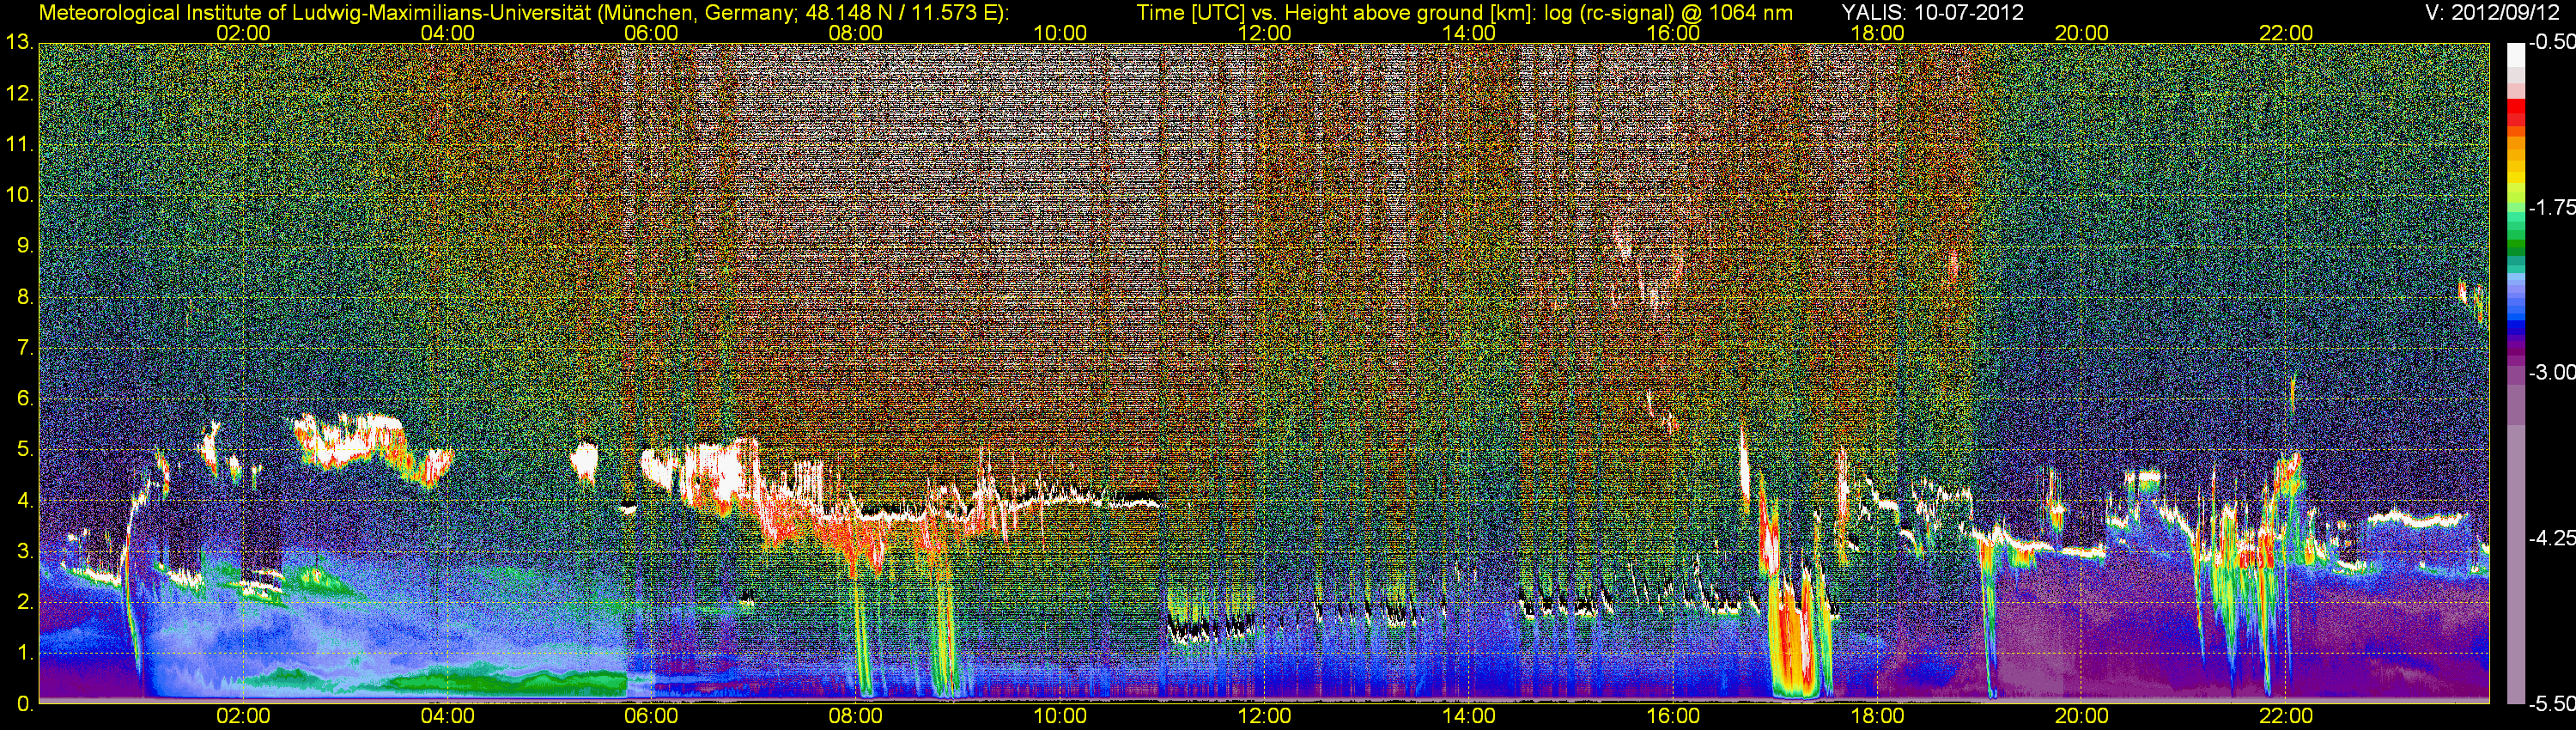Image resolution: width=2576 pixels, height=730 pixels.
Task: Click the 12 km height axis label
Action: coord(18,94)
